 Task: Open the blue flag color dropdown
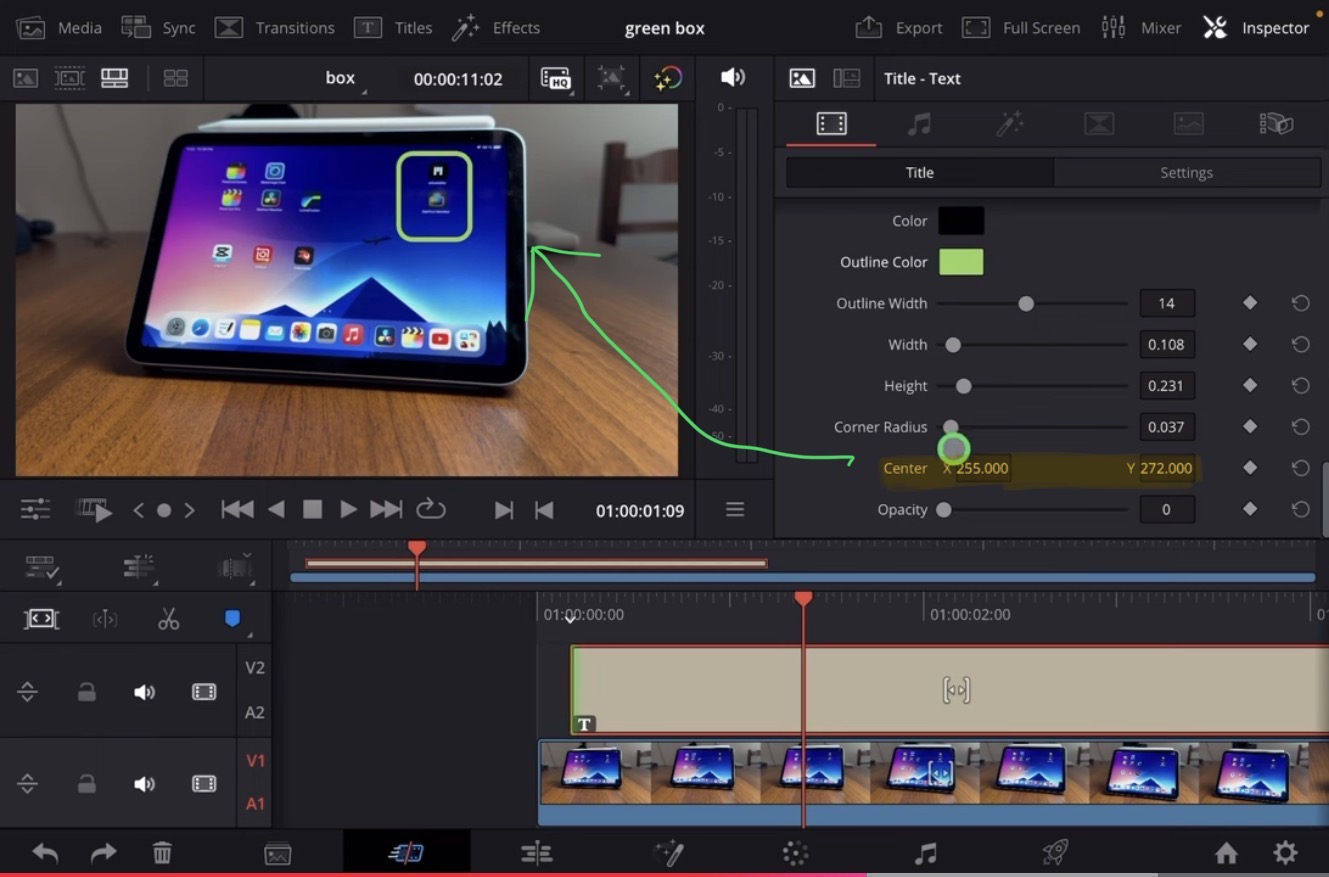tap(233, 620)
